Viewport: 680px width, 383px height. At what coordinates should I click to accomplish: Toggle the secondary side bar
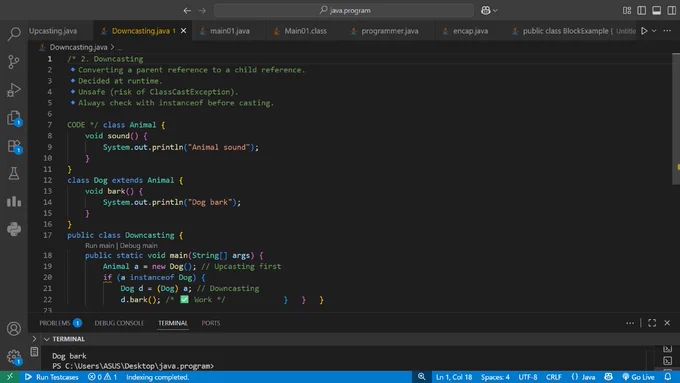pos(671,10)
